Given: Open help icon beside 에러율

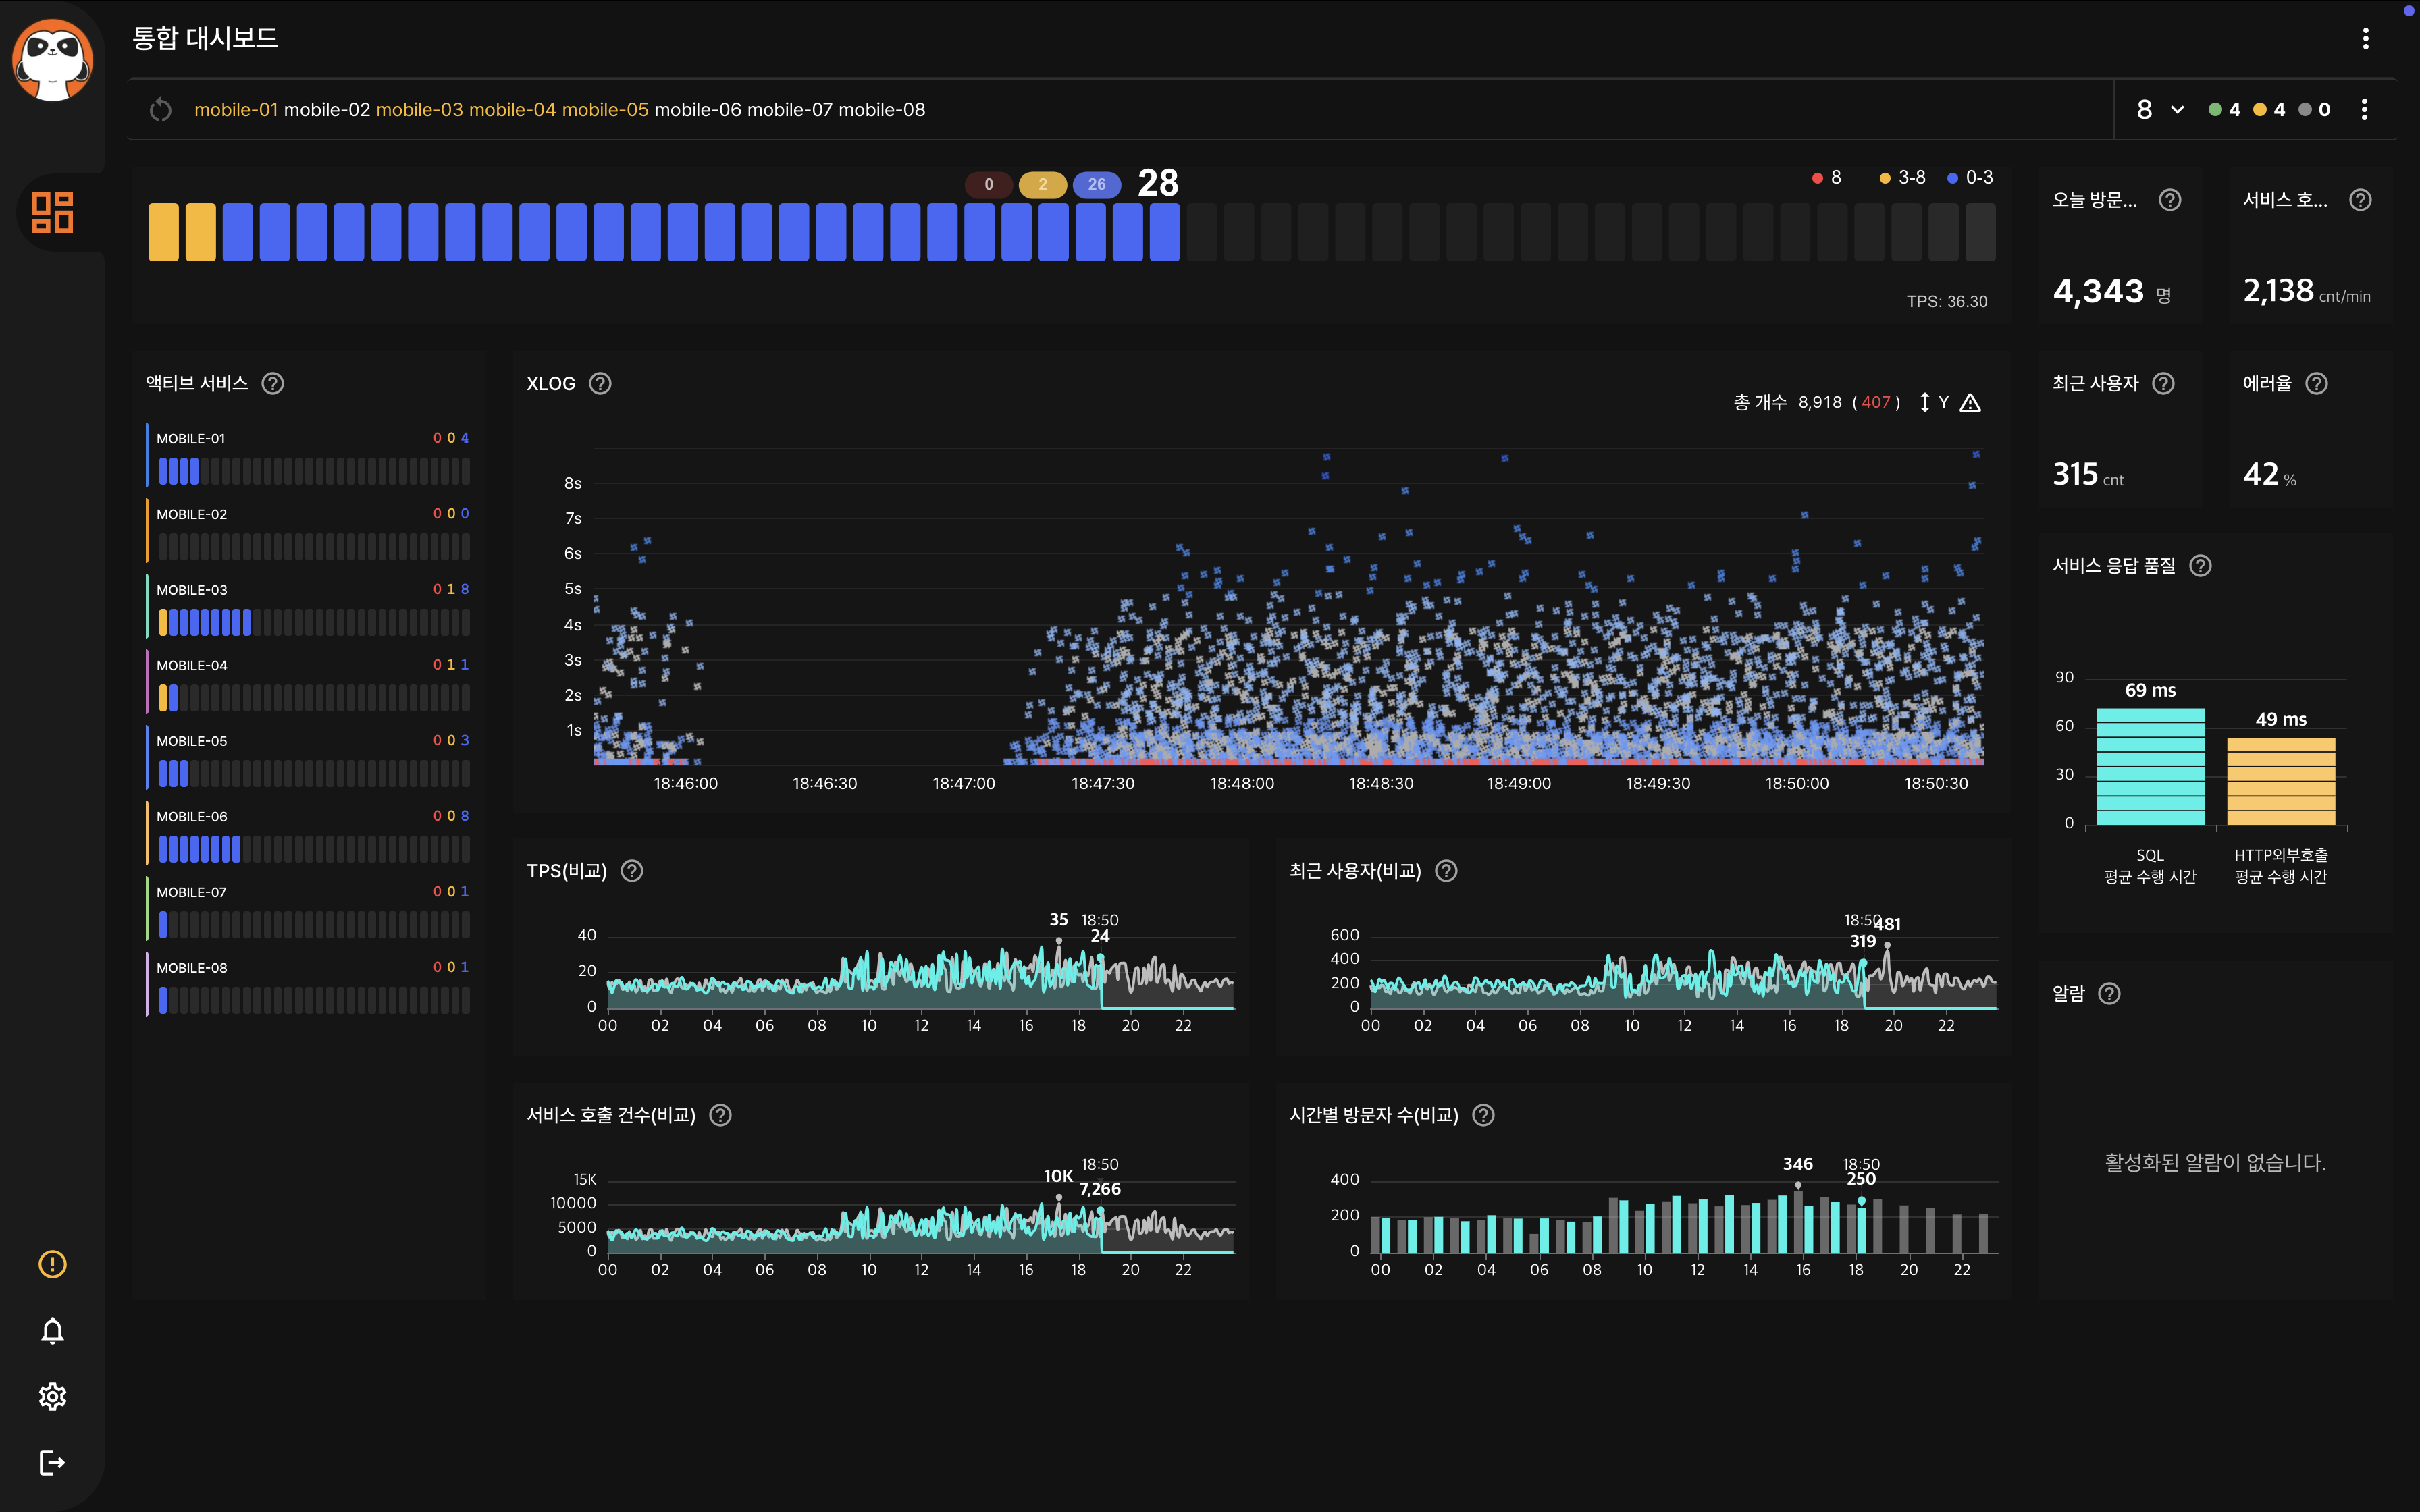Looking at the screenshot, I should [x=2316, y=384].
